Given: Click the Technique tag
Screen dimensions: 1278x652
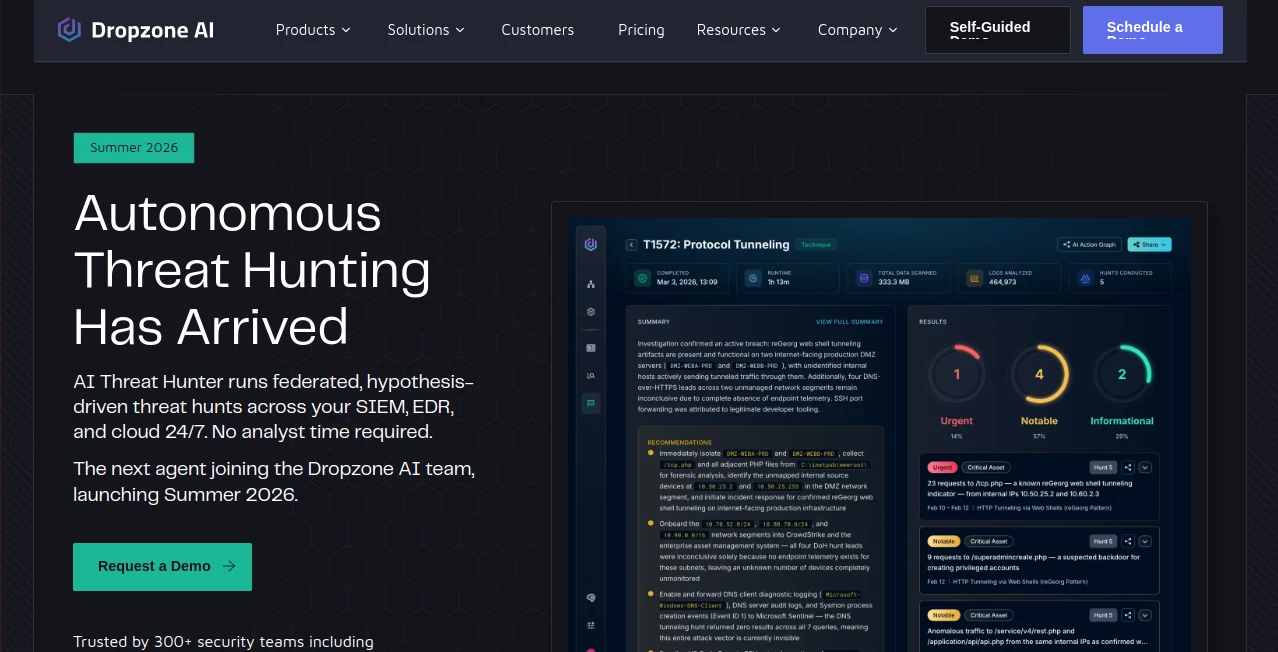Looking at the screenshot, I should pos(818,244).
